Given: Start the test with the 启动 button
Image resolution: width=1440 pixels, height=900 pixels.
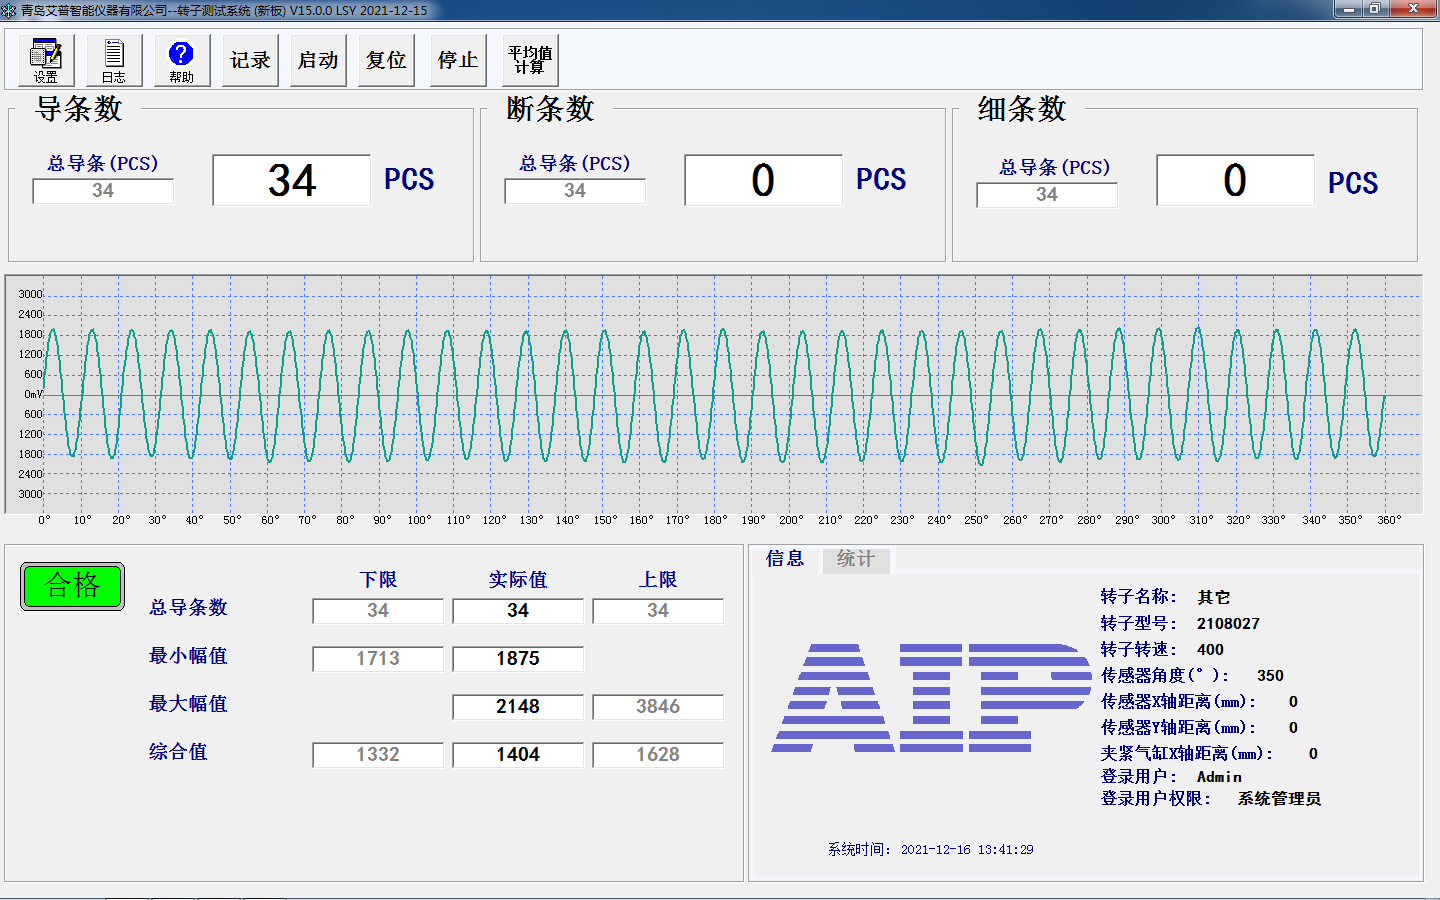Looking at the screenshot, I should pyautogui.click(x=317, y=60).
